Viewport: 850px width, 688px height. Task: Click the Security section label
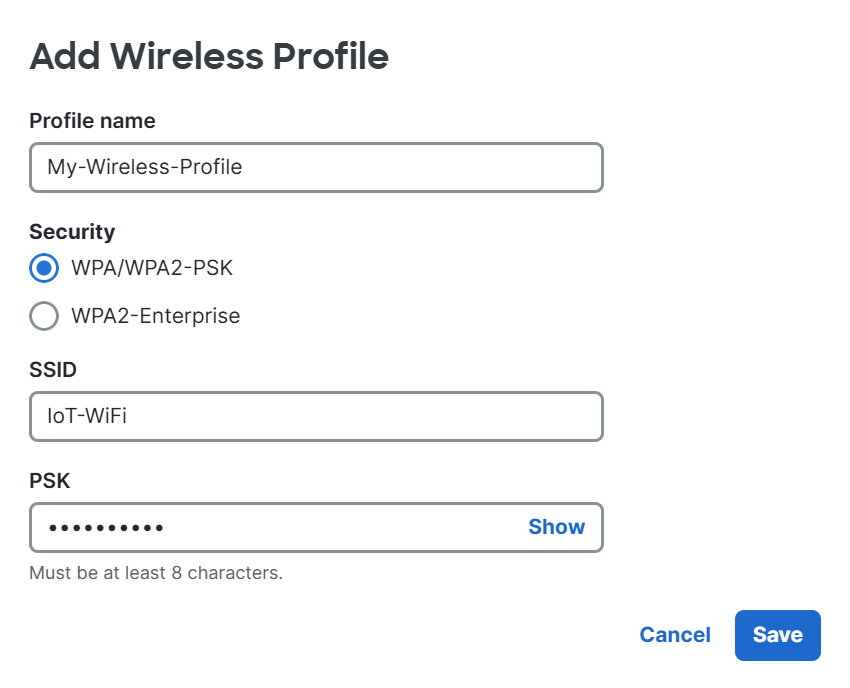(72, 232)
